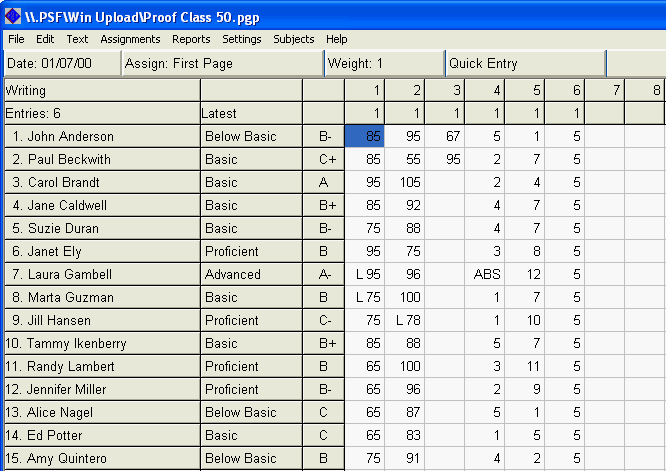Select student Jane Caldwell
The image size is (666, 471).
(x=102, y=205)
